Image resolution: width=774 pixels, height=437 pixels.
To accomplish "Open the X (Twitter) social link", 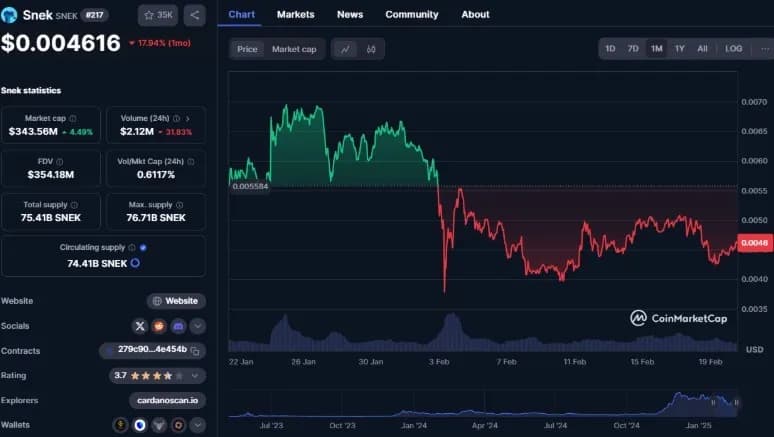I will point(140,326).
